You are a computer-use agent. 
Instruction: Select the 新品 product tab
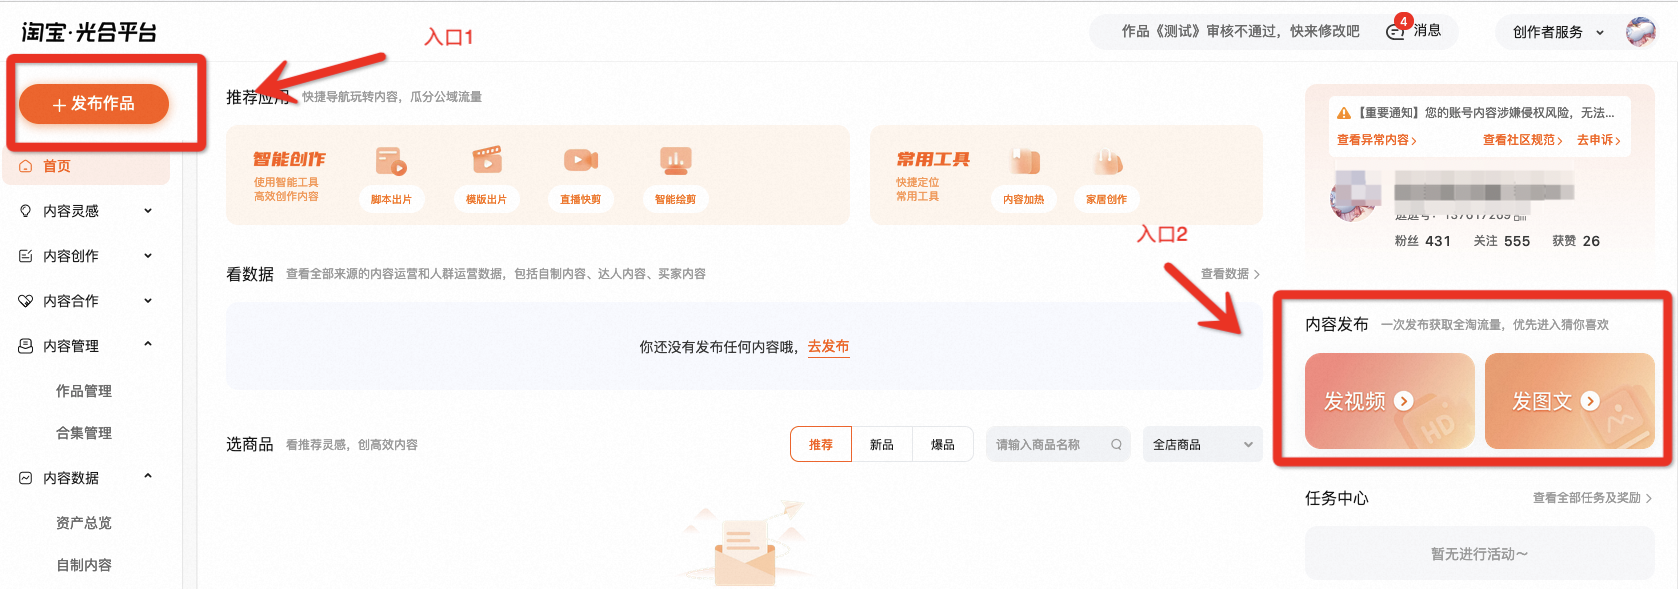coord(882,444)
